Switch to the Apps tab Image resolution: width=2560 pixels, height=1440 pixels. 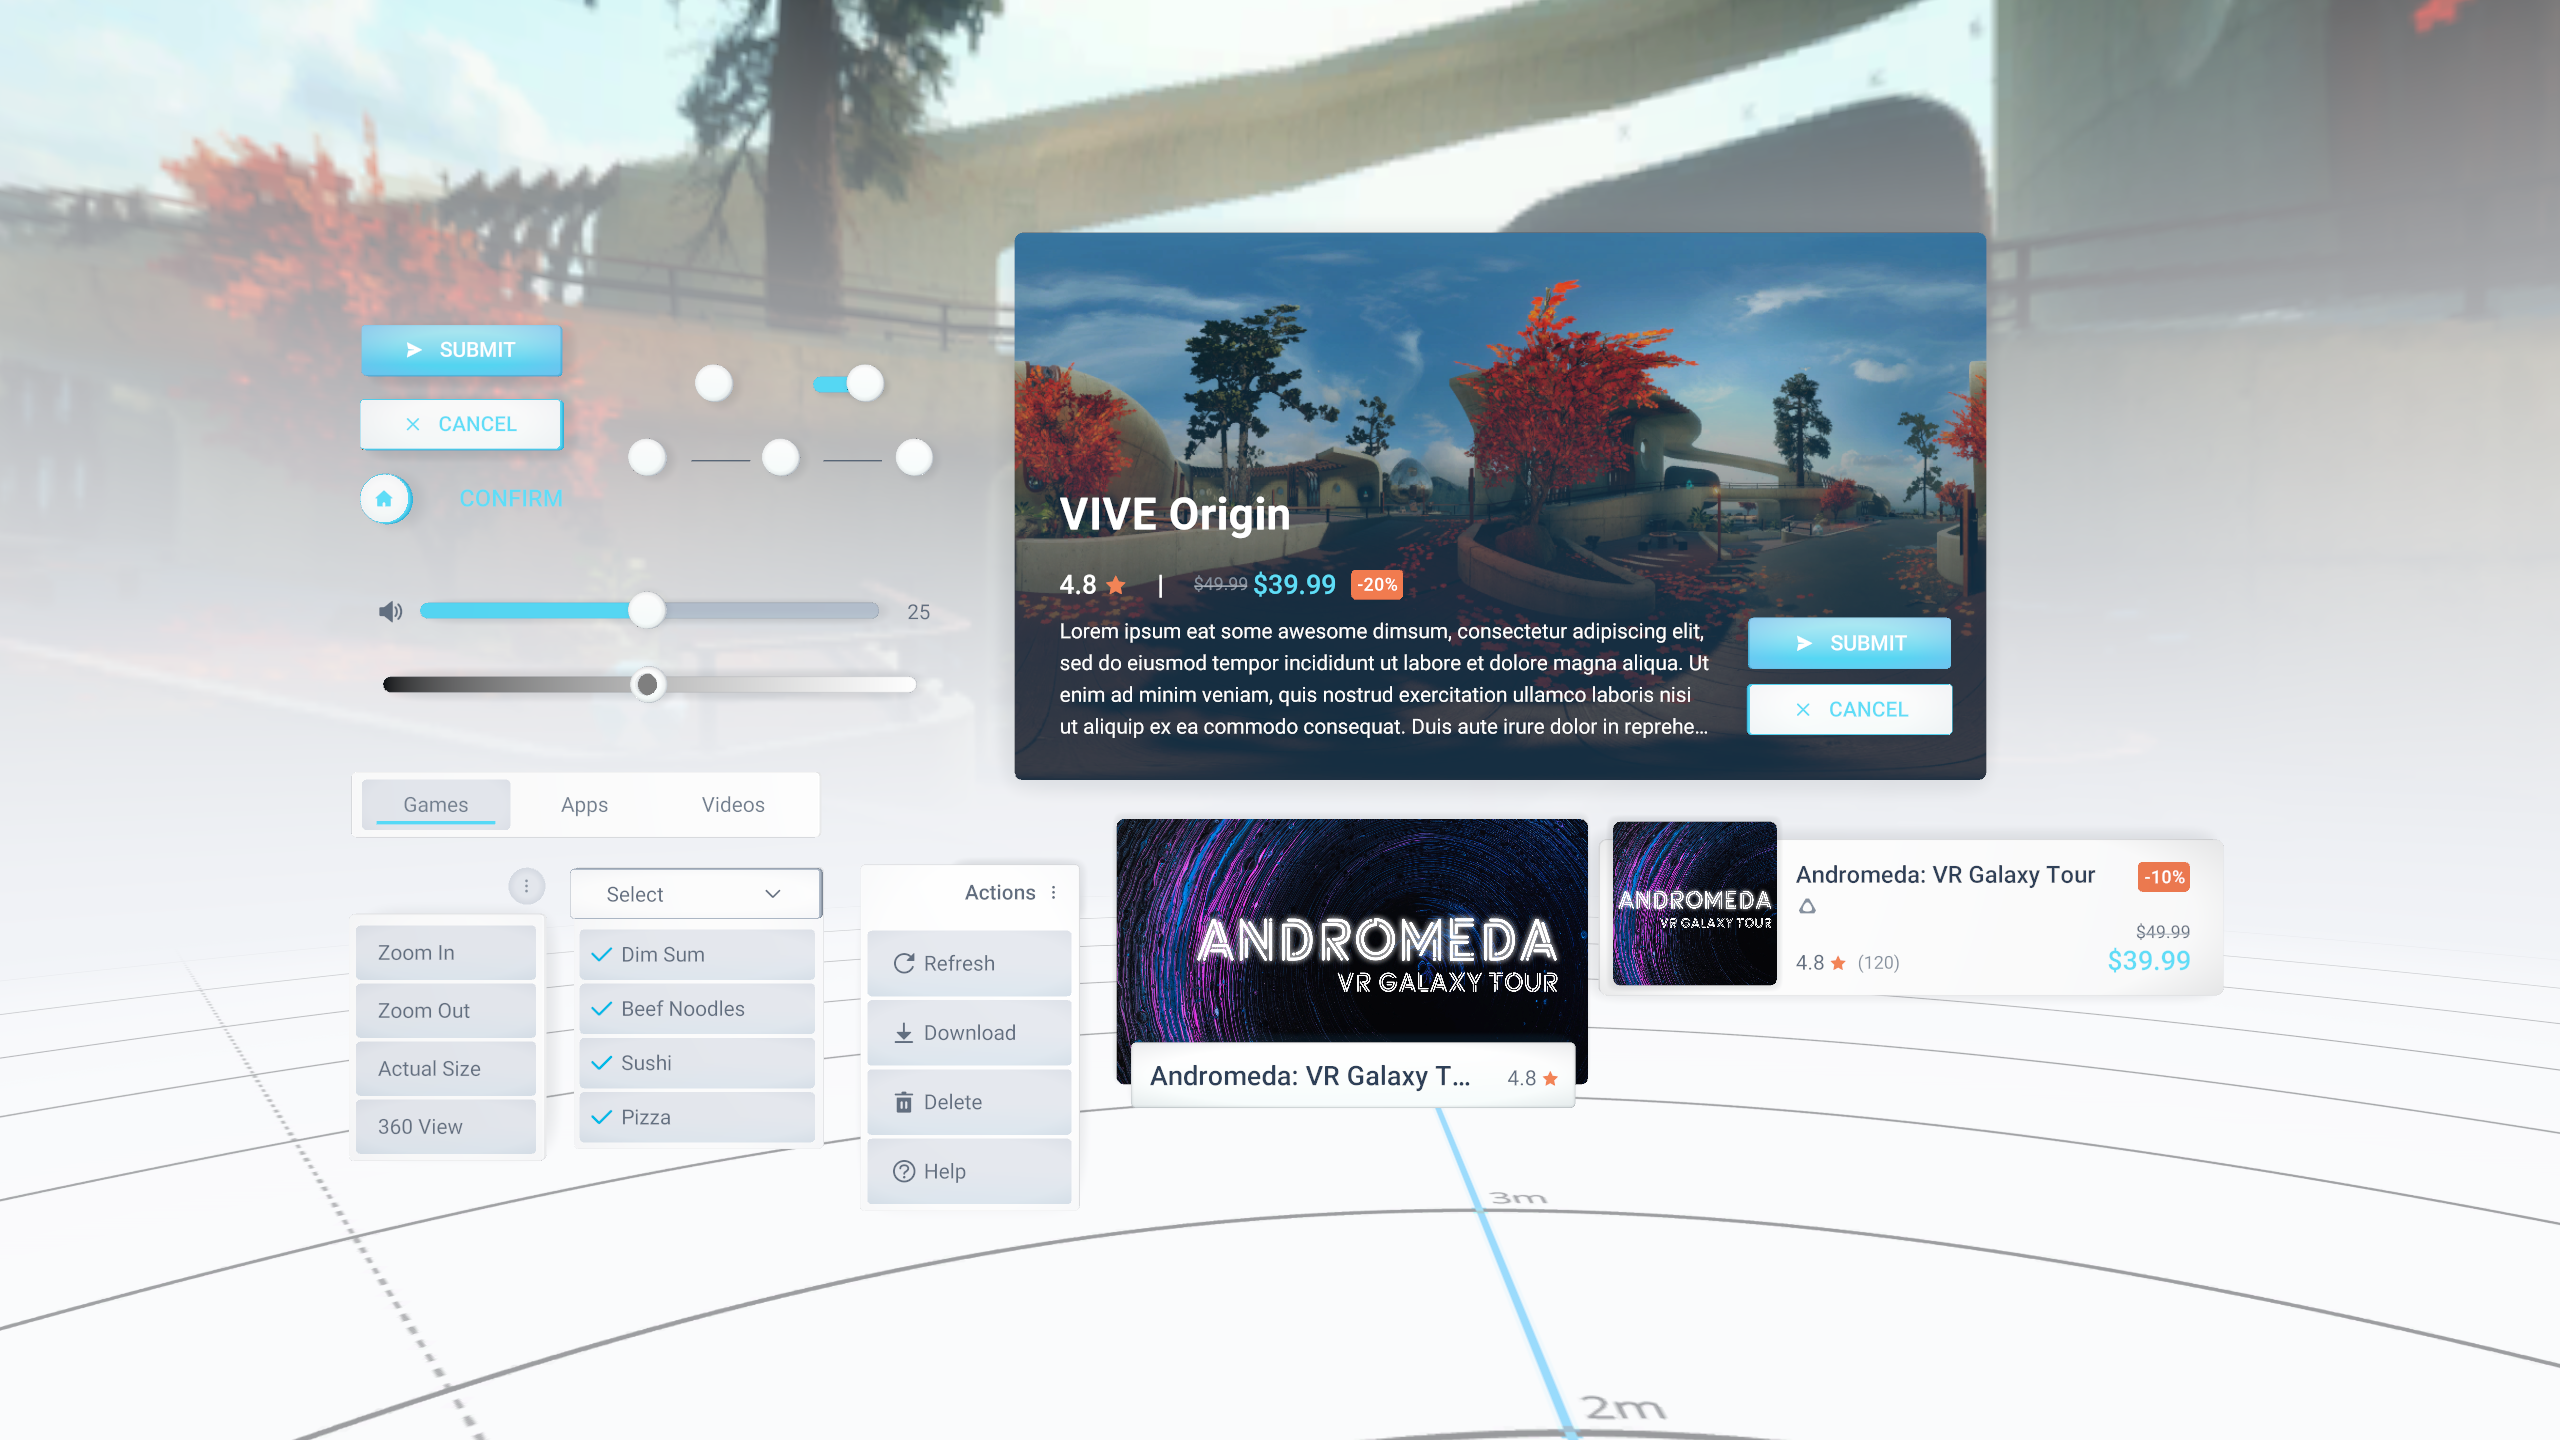tap(584, 804)
